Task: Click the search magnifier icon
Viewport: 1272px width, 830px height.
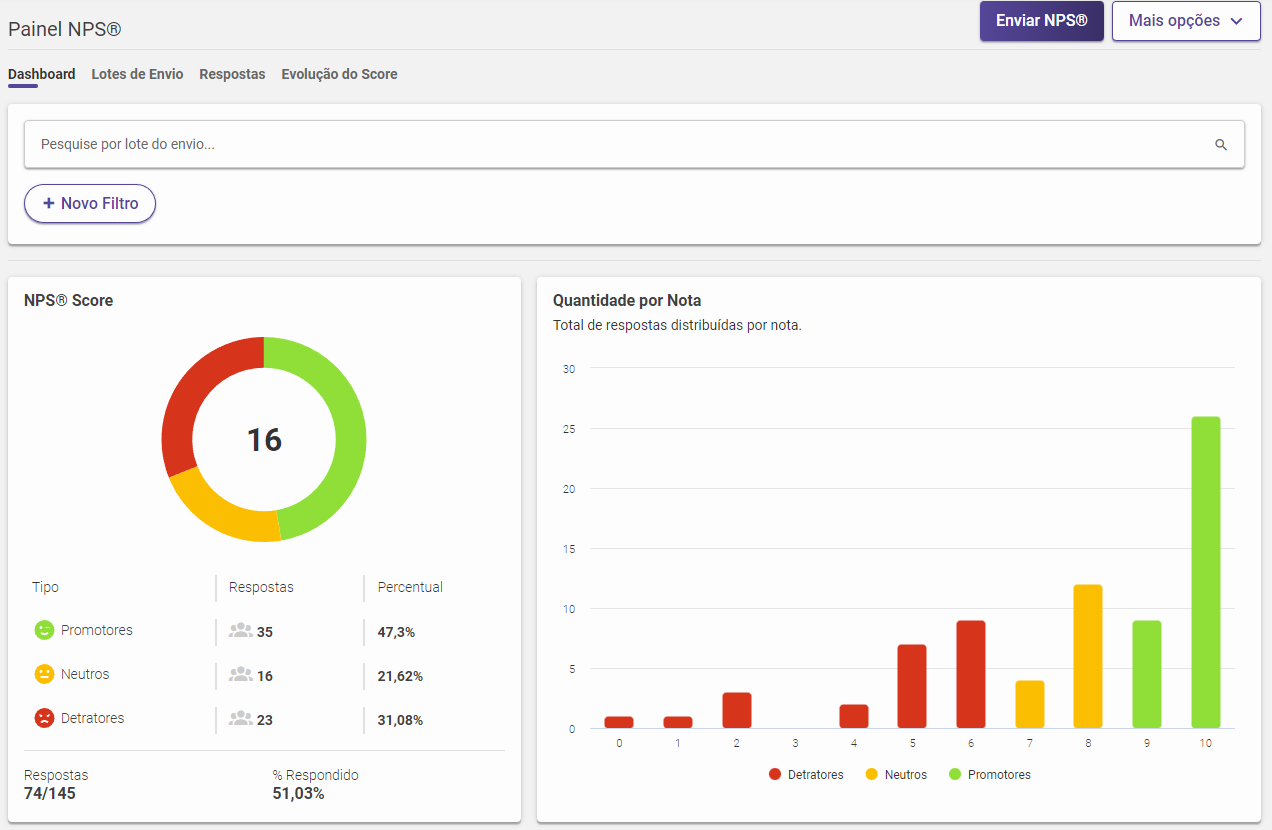Action: [1220, 145]
